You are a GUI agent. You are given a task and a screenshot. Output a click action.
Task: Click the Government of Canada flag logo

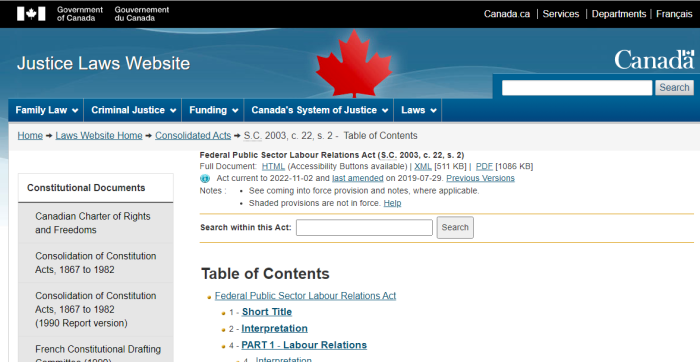point(31,13)
